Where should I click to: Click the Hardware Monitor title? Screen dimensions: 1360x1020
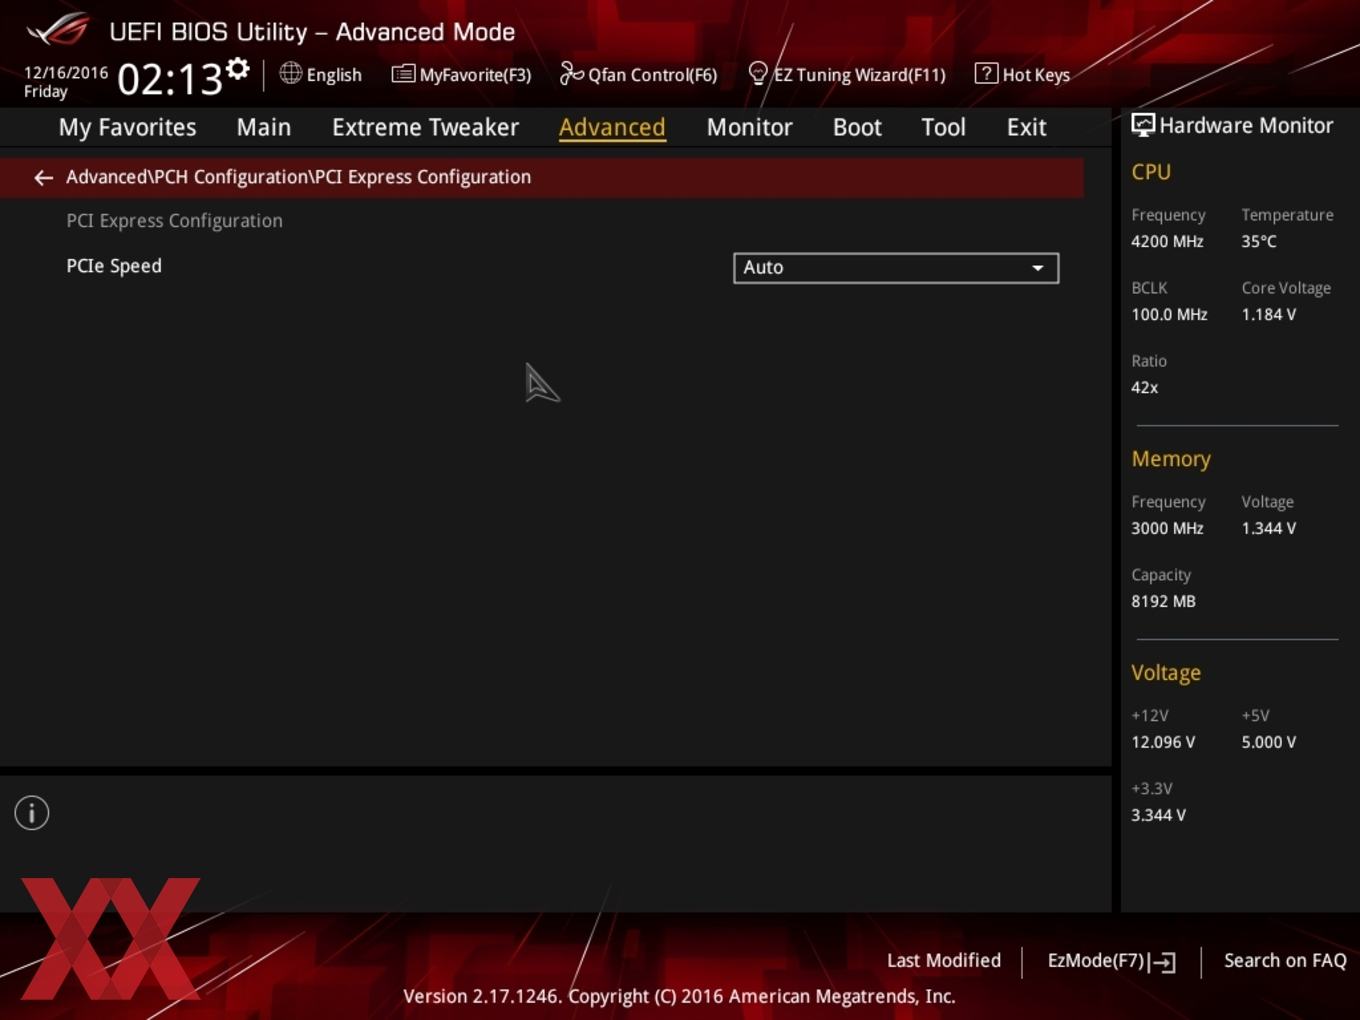coord(1246,125)
